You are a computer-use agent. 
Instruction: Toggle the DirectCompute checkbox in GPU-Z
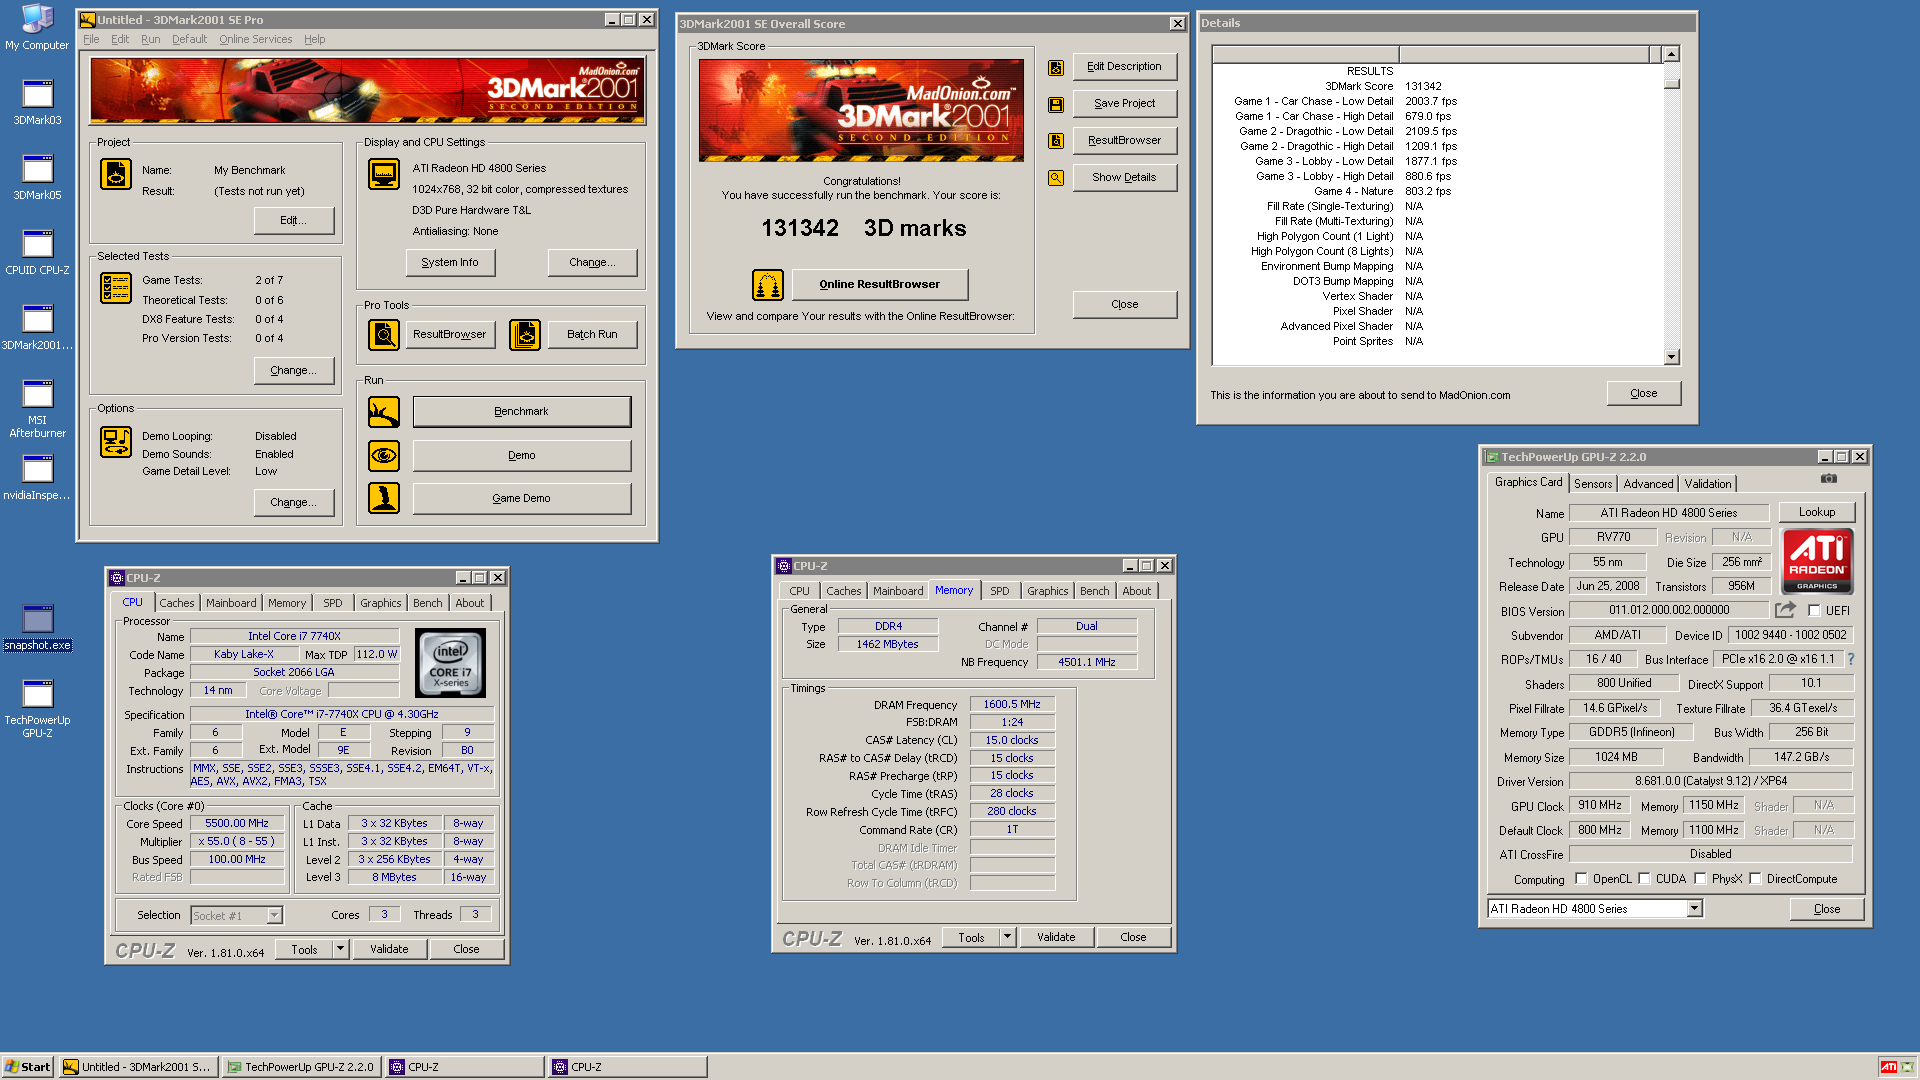pos(1755,879)
